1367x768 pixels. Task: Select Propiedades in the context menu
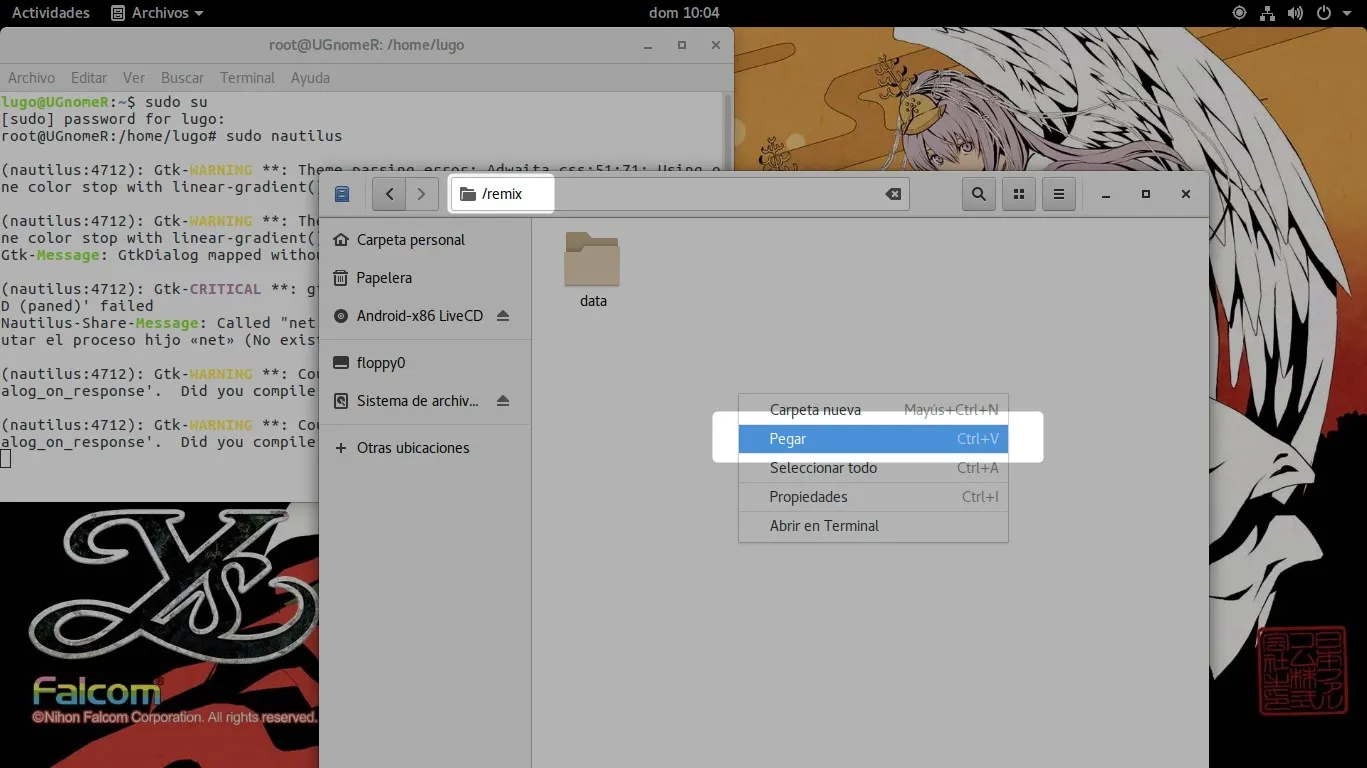click(808, 496)
